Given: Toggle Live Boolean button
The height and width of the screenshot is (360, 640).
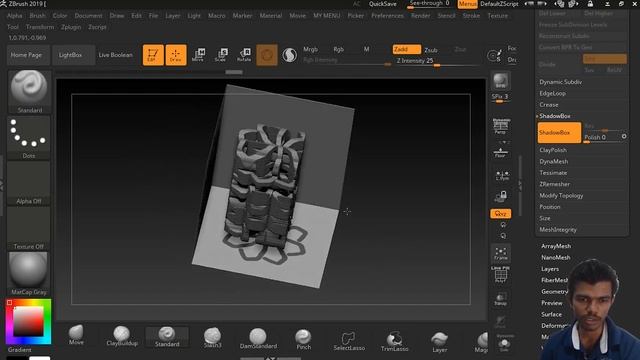Looking at the screenshot, I should (x=116, y=55).
